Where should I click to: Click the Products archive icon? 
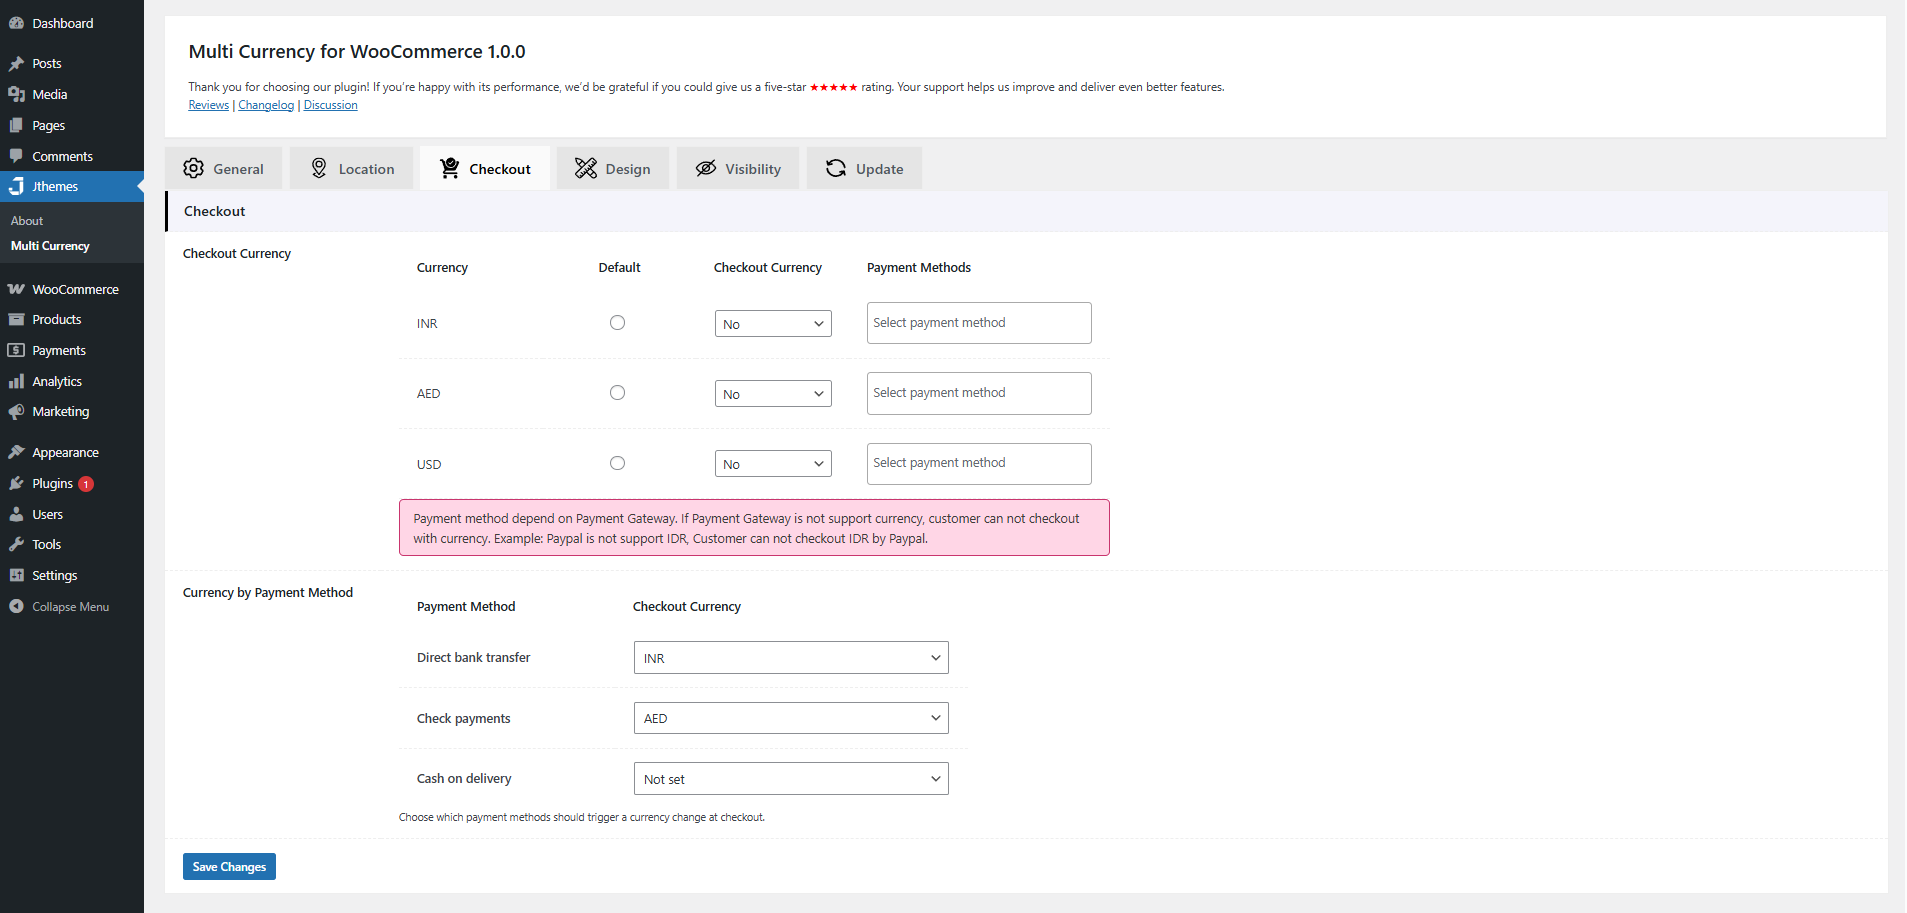[16, 320]
